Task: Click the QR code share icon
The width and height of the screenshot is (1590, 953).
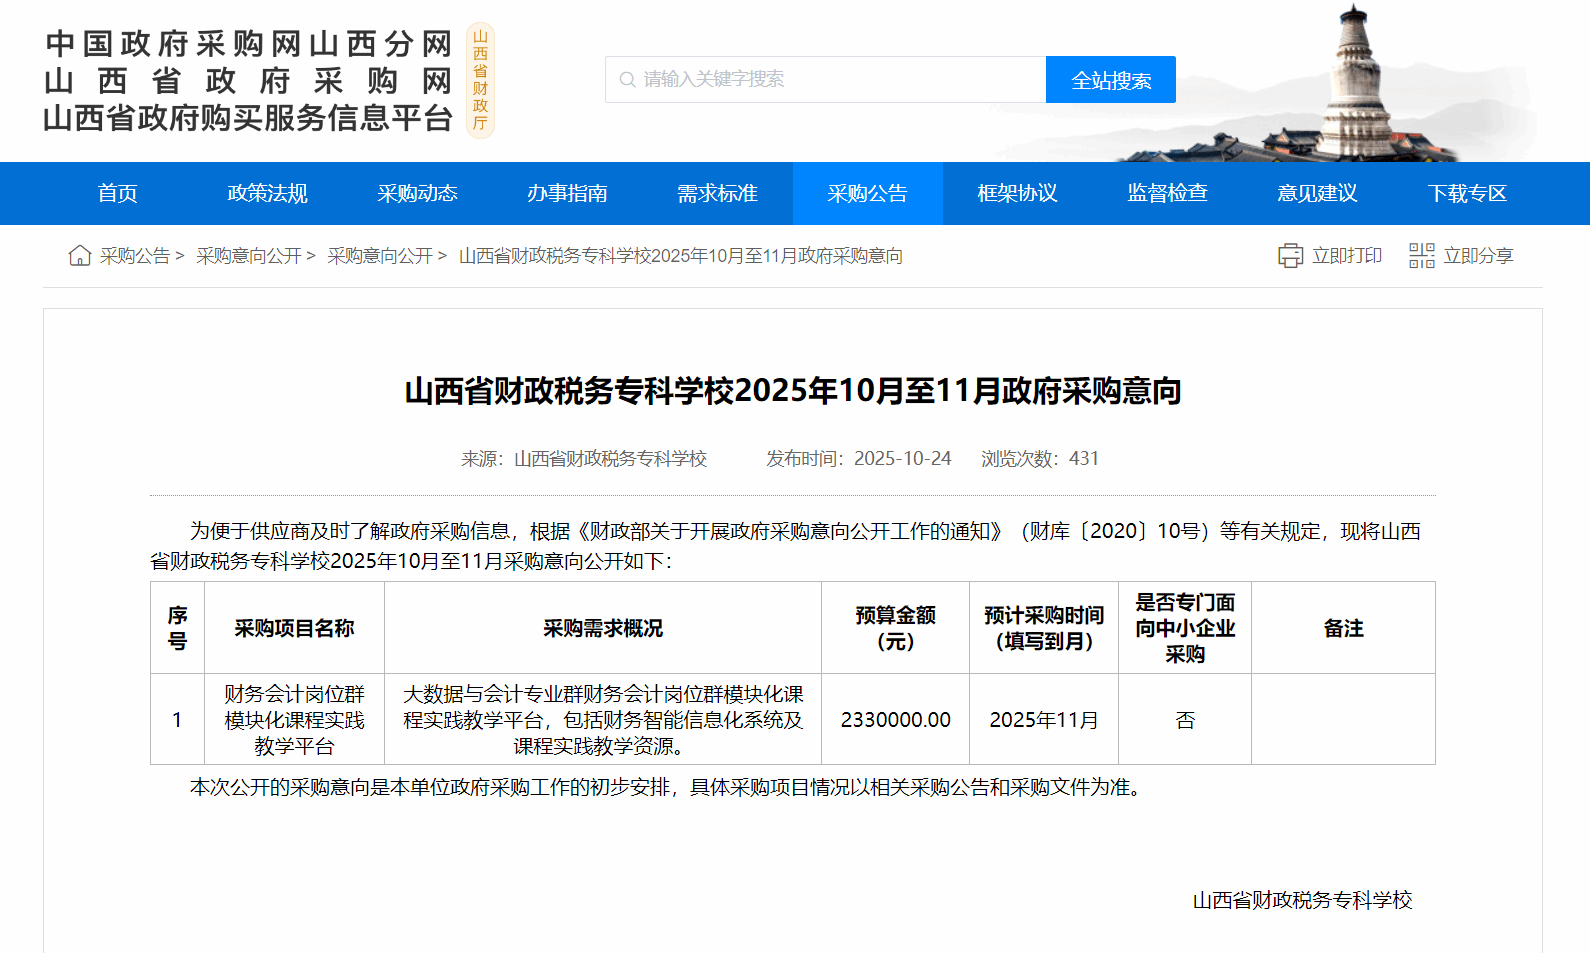Action: coord(1421,256)
